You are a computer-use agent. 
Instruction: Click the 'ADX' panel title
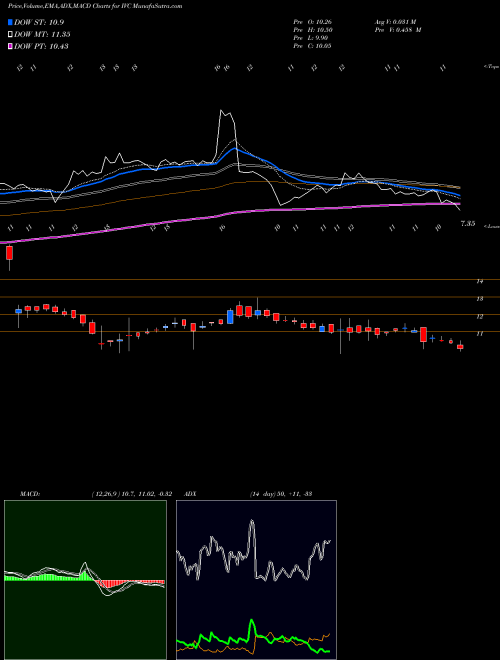(191, 494)
